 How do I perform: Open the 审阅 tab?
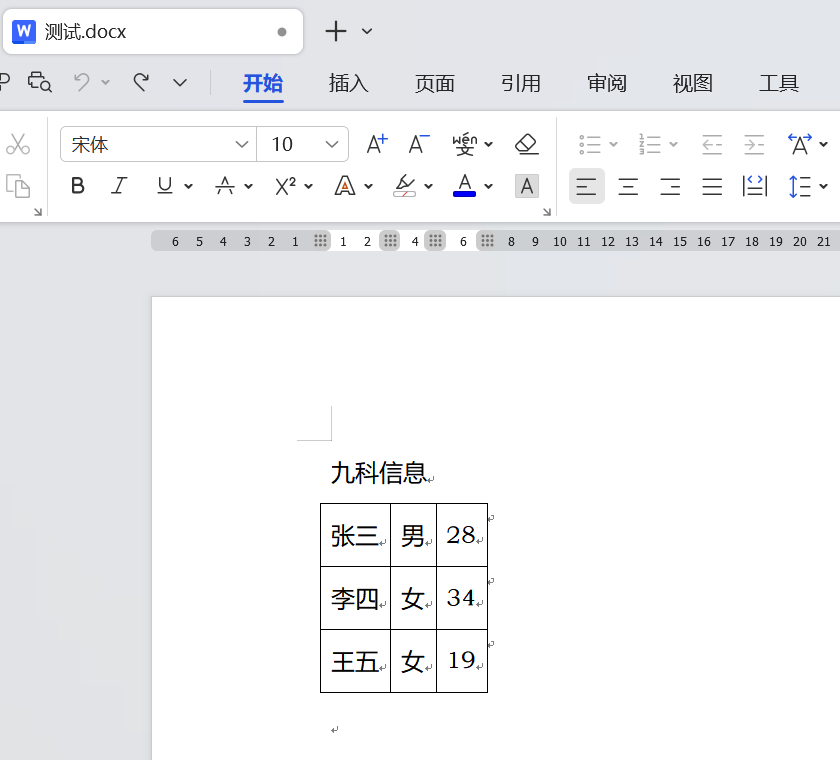(x=607, y=84)
